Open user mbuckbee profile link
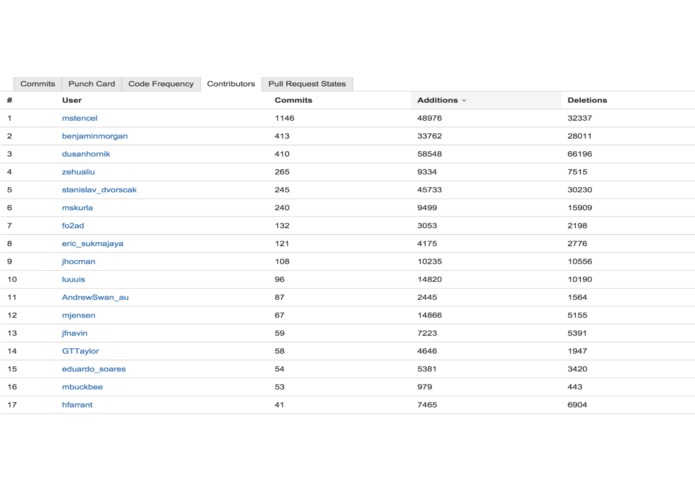695x494 pixels. pos(82,387)
